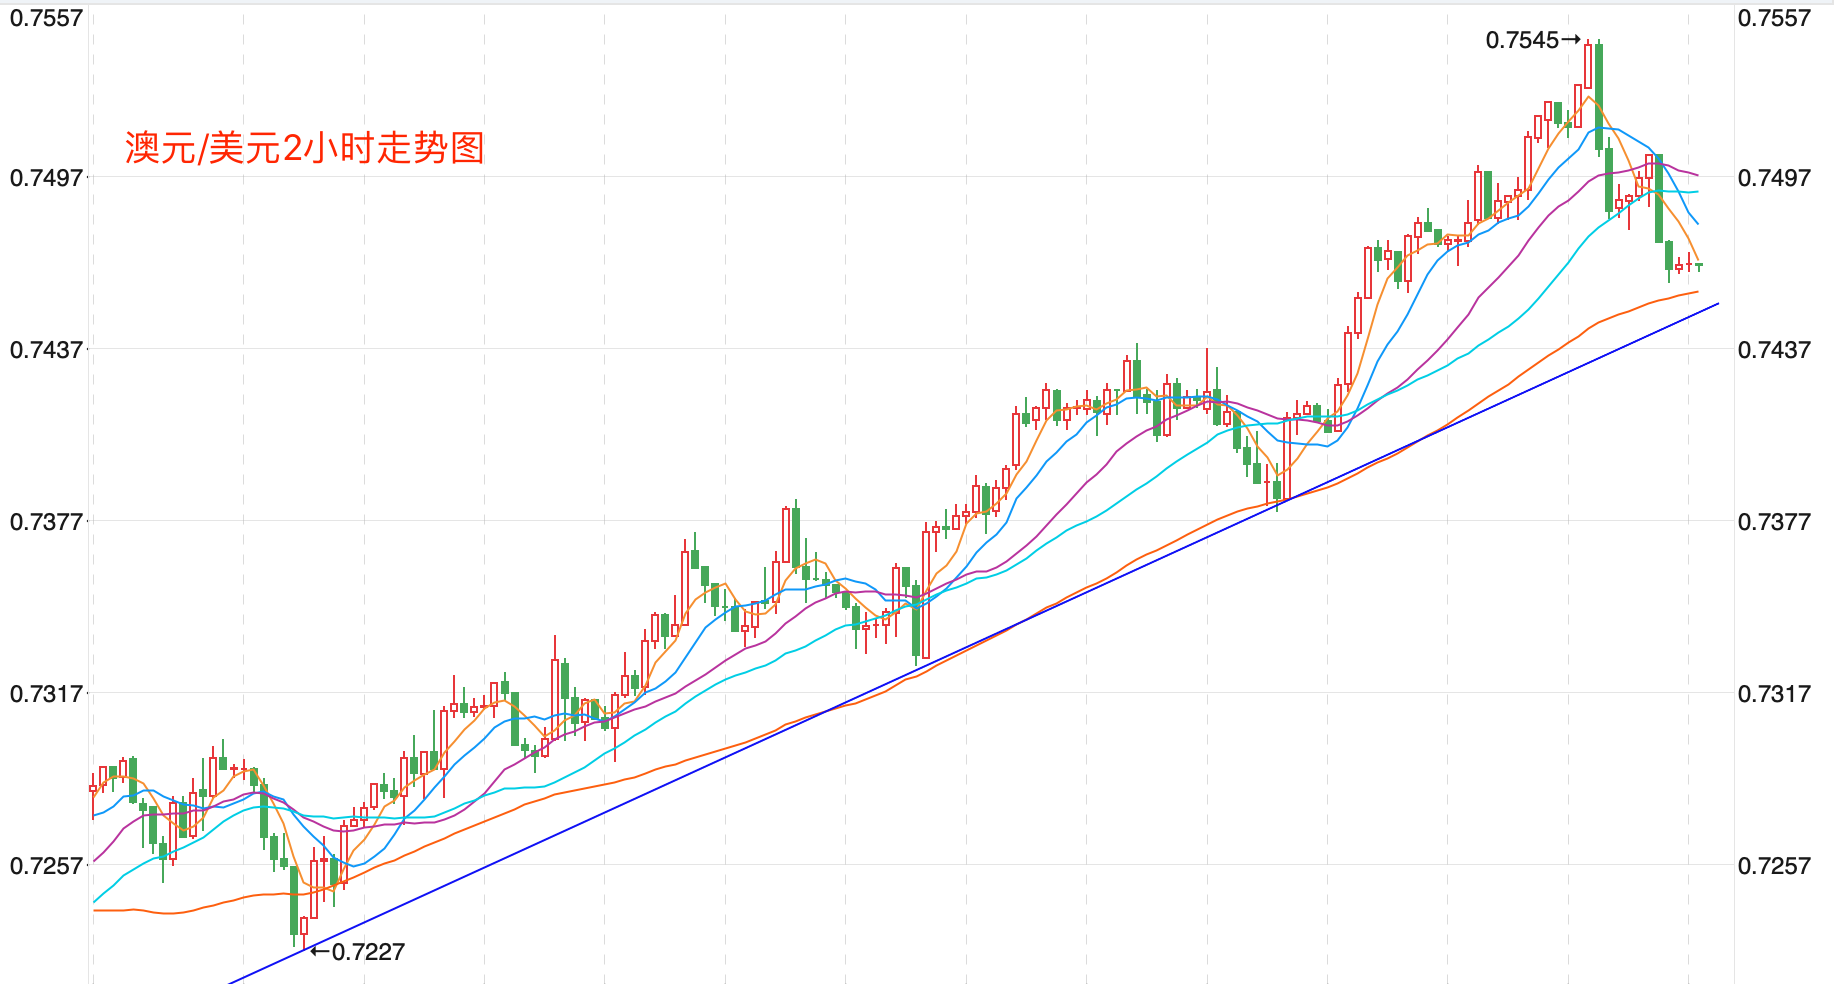
Task: Click the left axis 0.7257 price label
Action: (x=46, y=866)
